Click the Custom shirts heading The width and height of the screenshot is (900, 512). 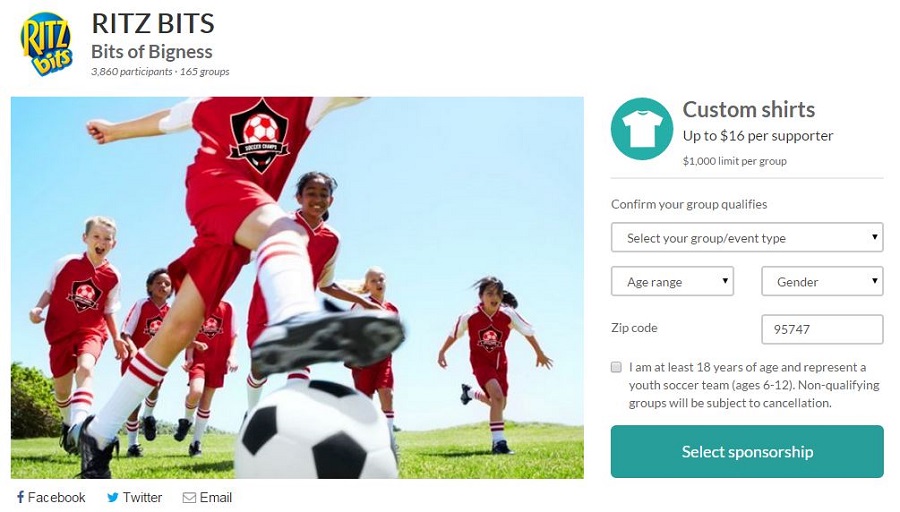748,109
